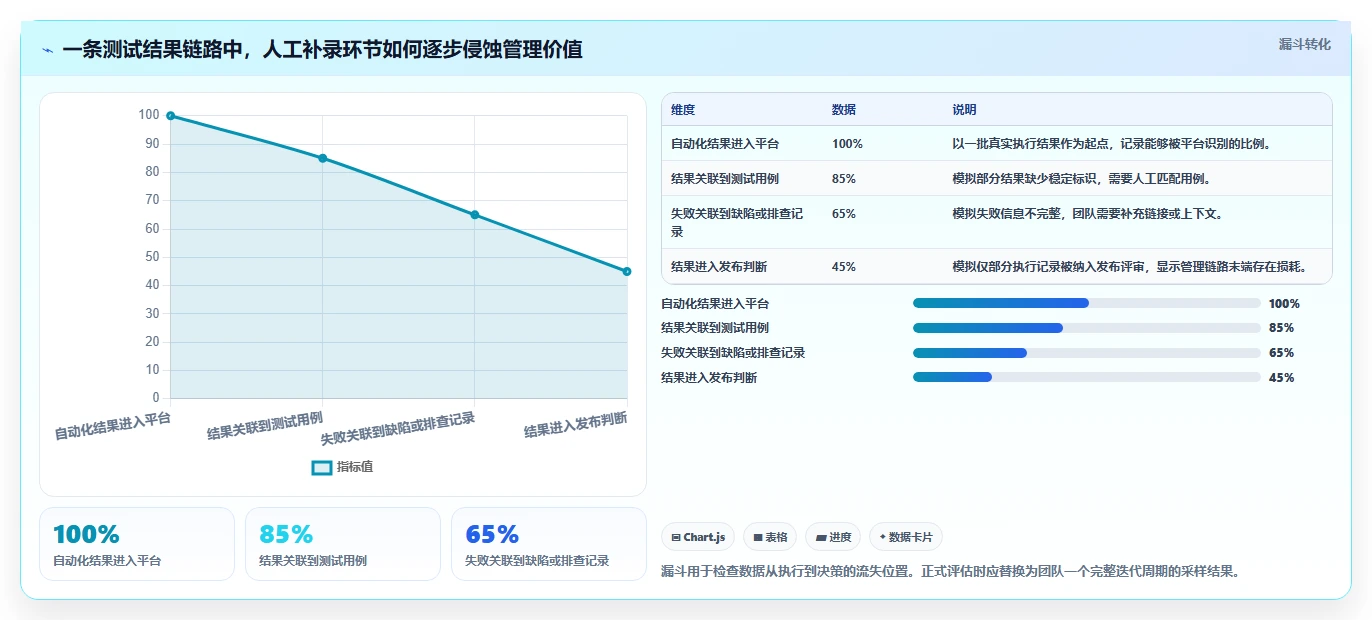Open the 100% data card
The width and height of the screenshot is (1372, 620).
coord(137,544)
